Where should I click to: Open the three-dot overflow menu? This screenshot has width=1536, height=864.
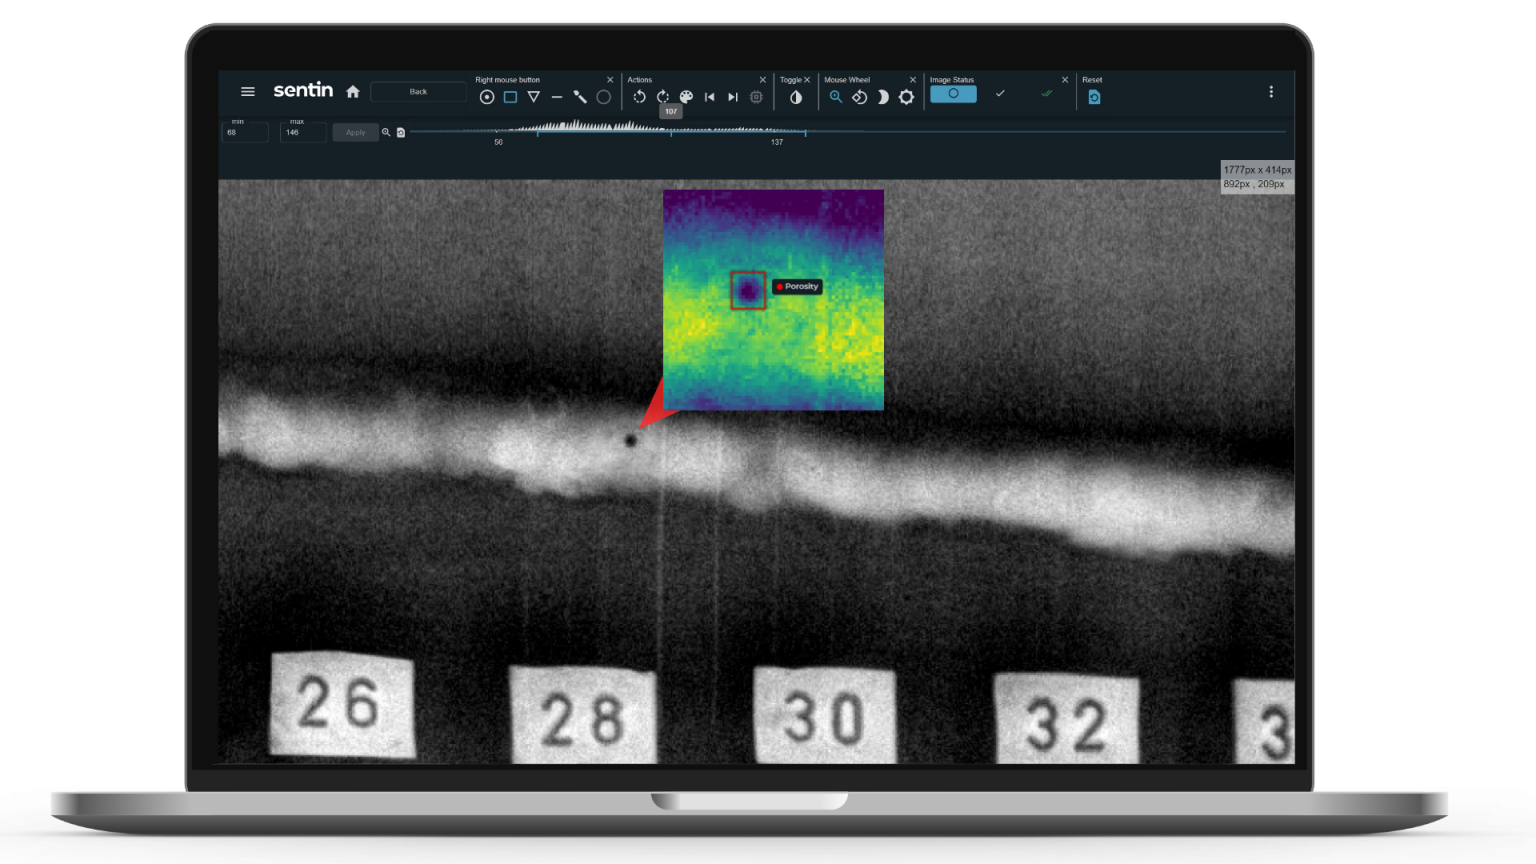(1271, 92)
